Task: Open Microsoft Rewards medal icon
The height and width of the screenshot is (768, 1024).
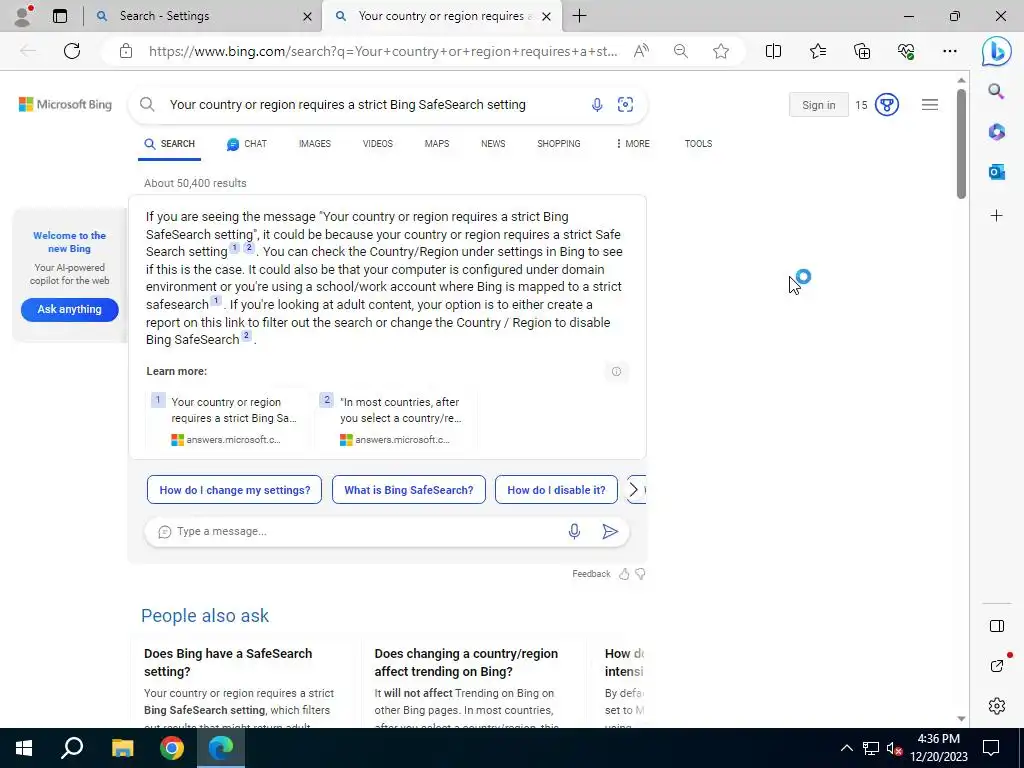Action: pyautogui.click(x=887, y=104)
